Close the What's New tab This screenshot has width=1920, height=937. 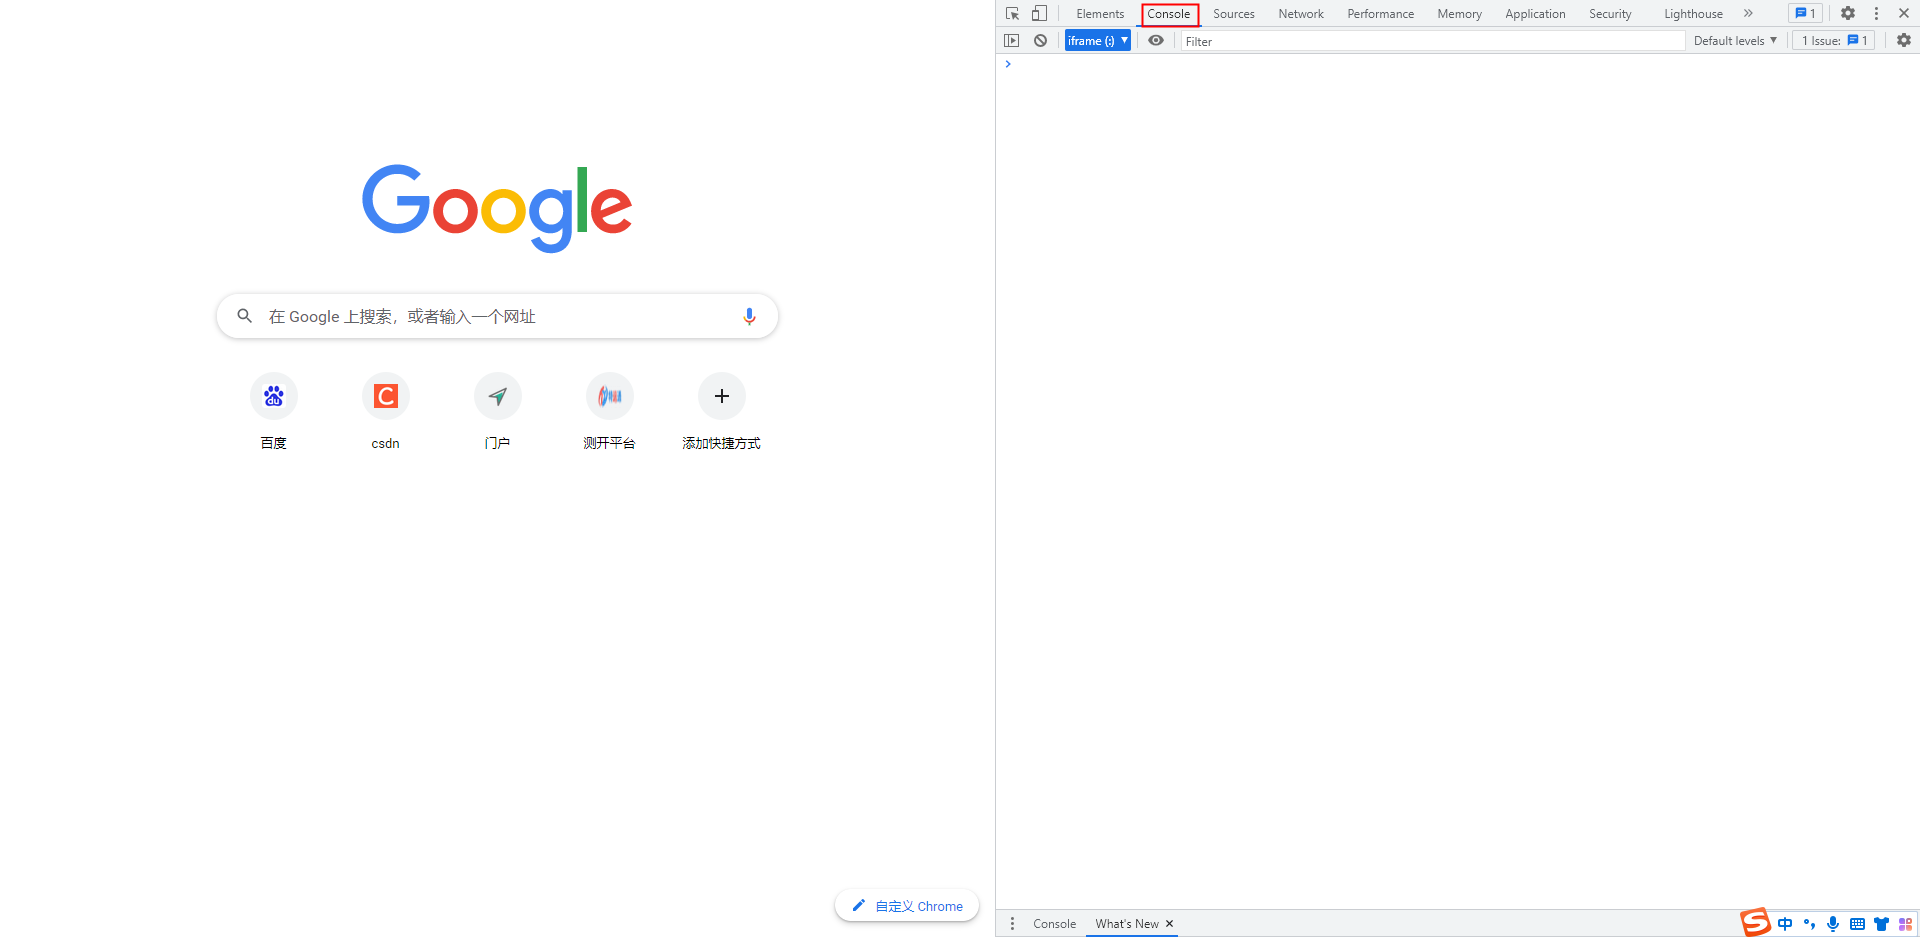[1169, 924]
